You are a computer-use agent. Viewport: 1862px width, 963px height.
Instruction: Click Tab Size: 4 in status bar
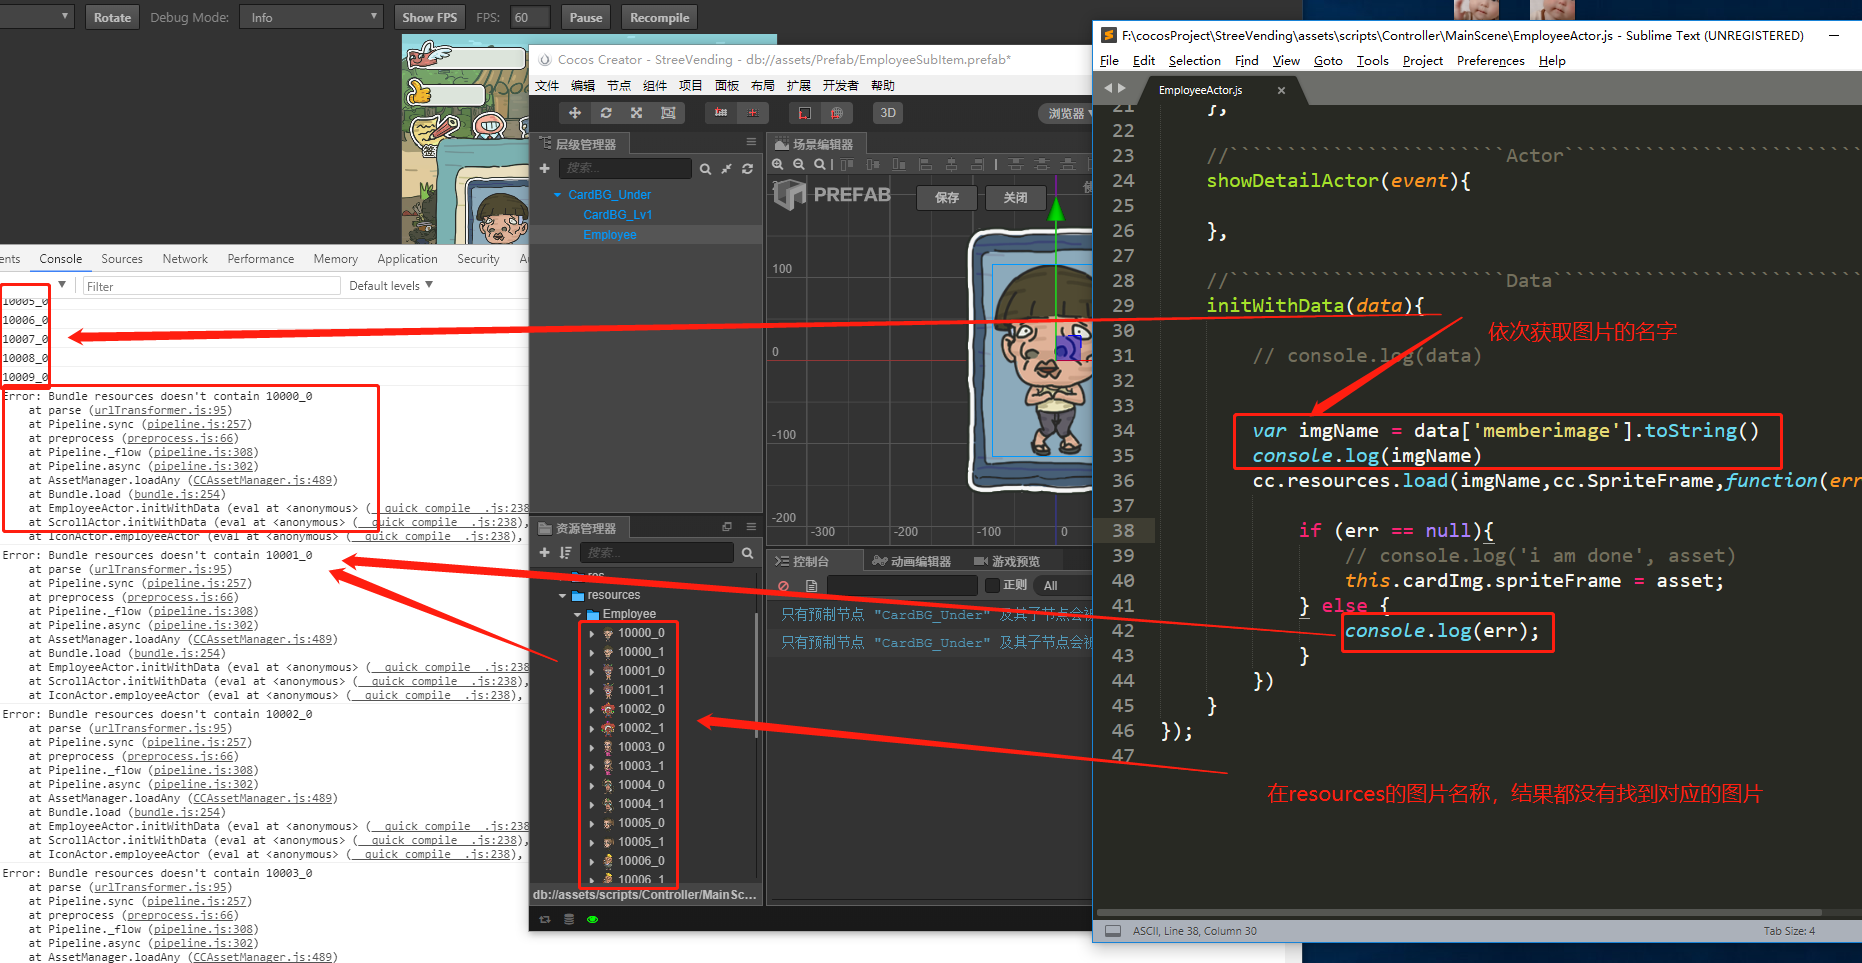[x=1789, y=931]
